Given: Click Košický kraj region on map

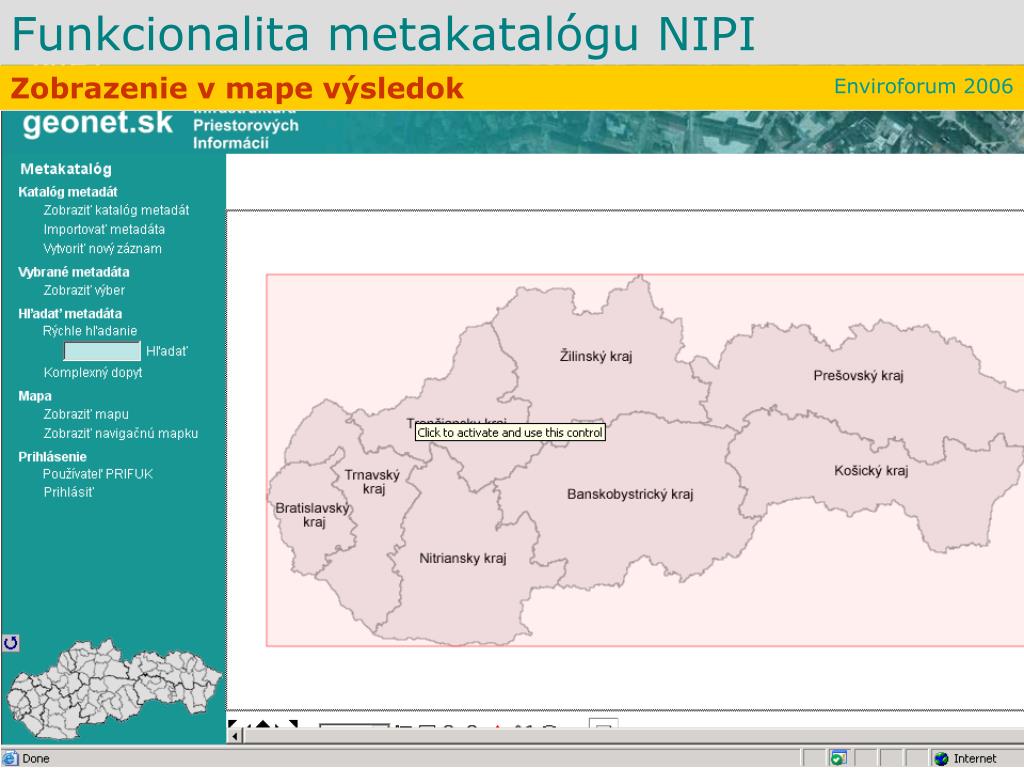Looking at the screenshot, I should [x=871, y=471].
